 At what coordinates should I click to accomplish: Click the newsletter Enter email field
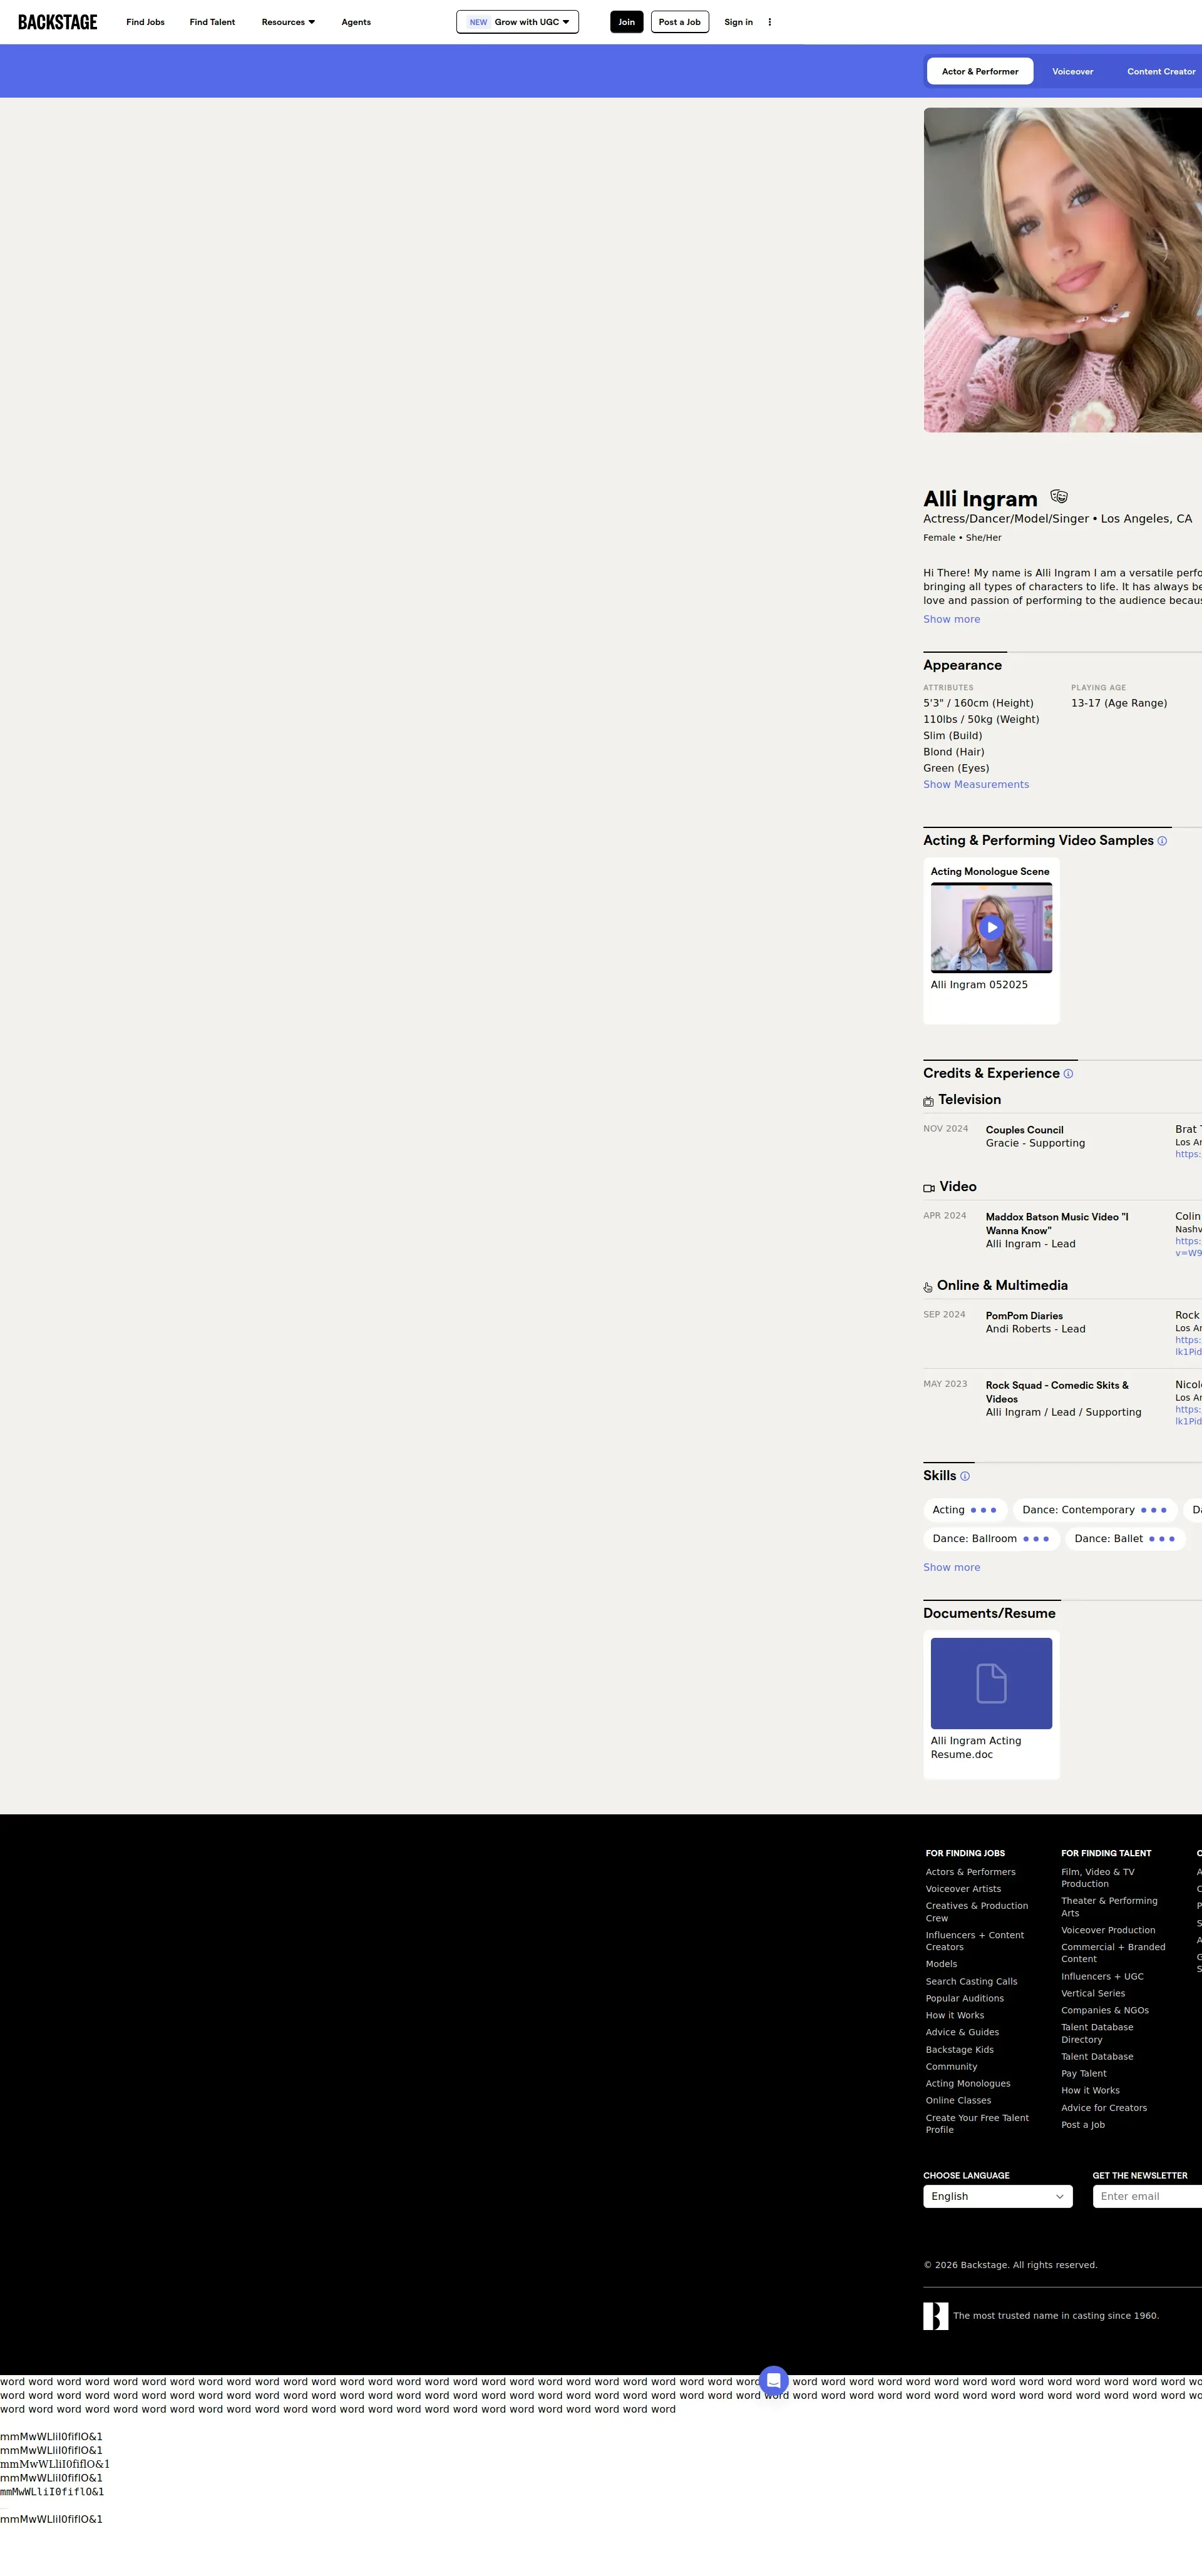(1146, 2196)
